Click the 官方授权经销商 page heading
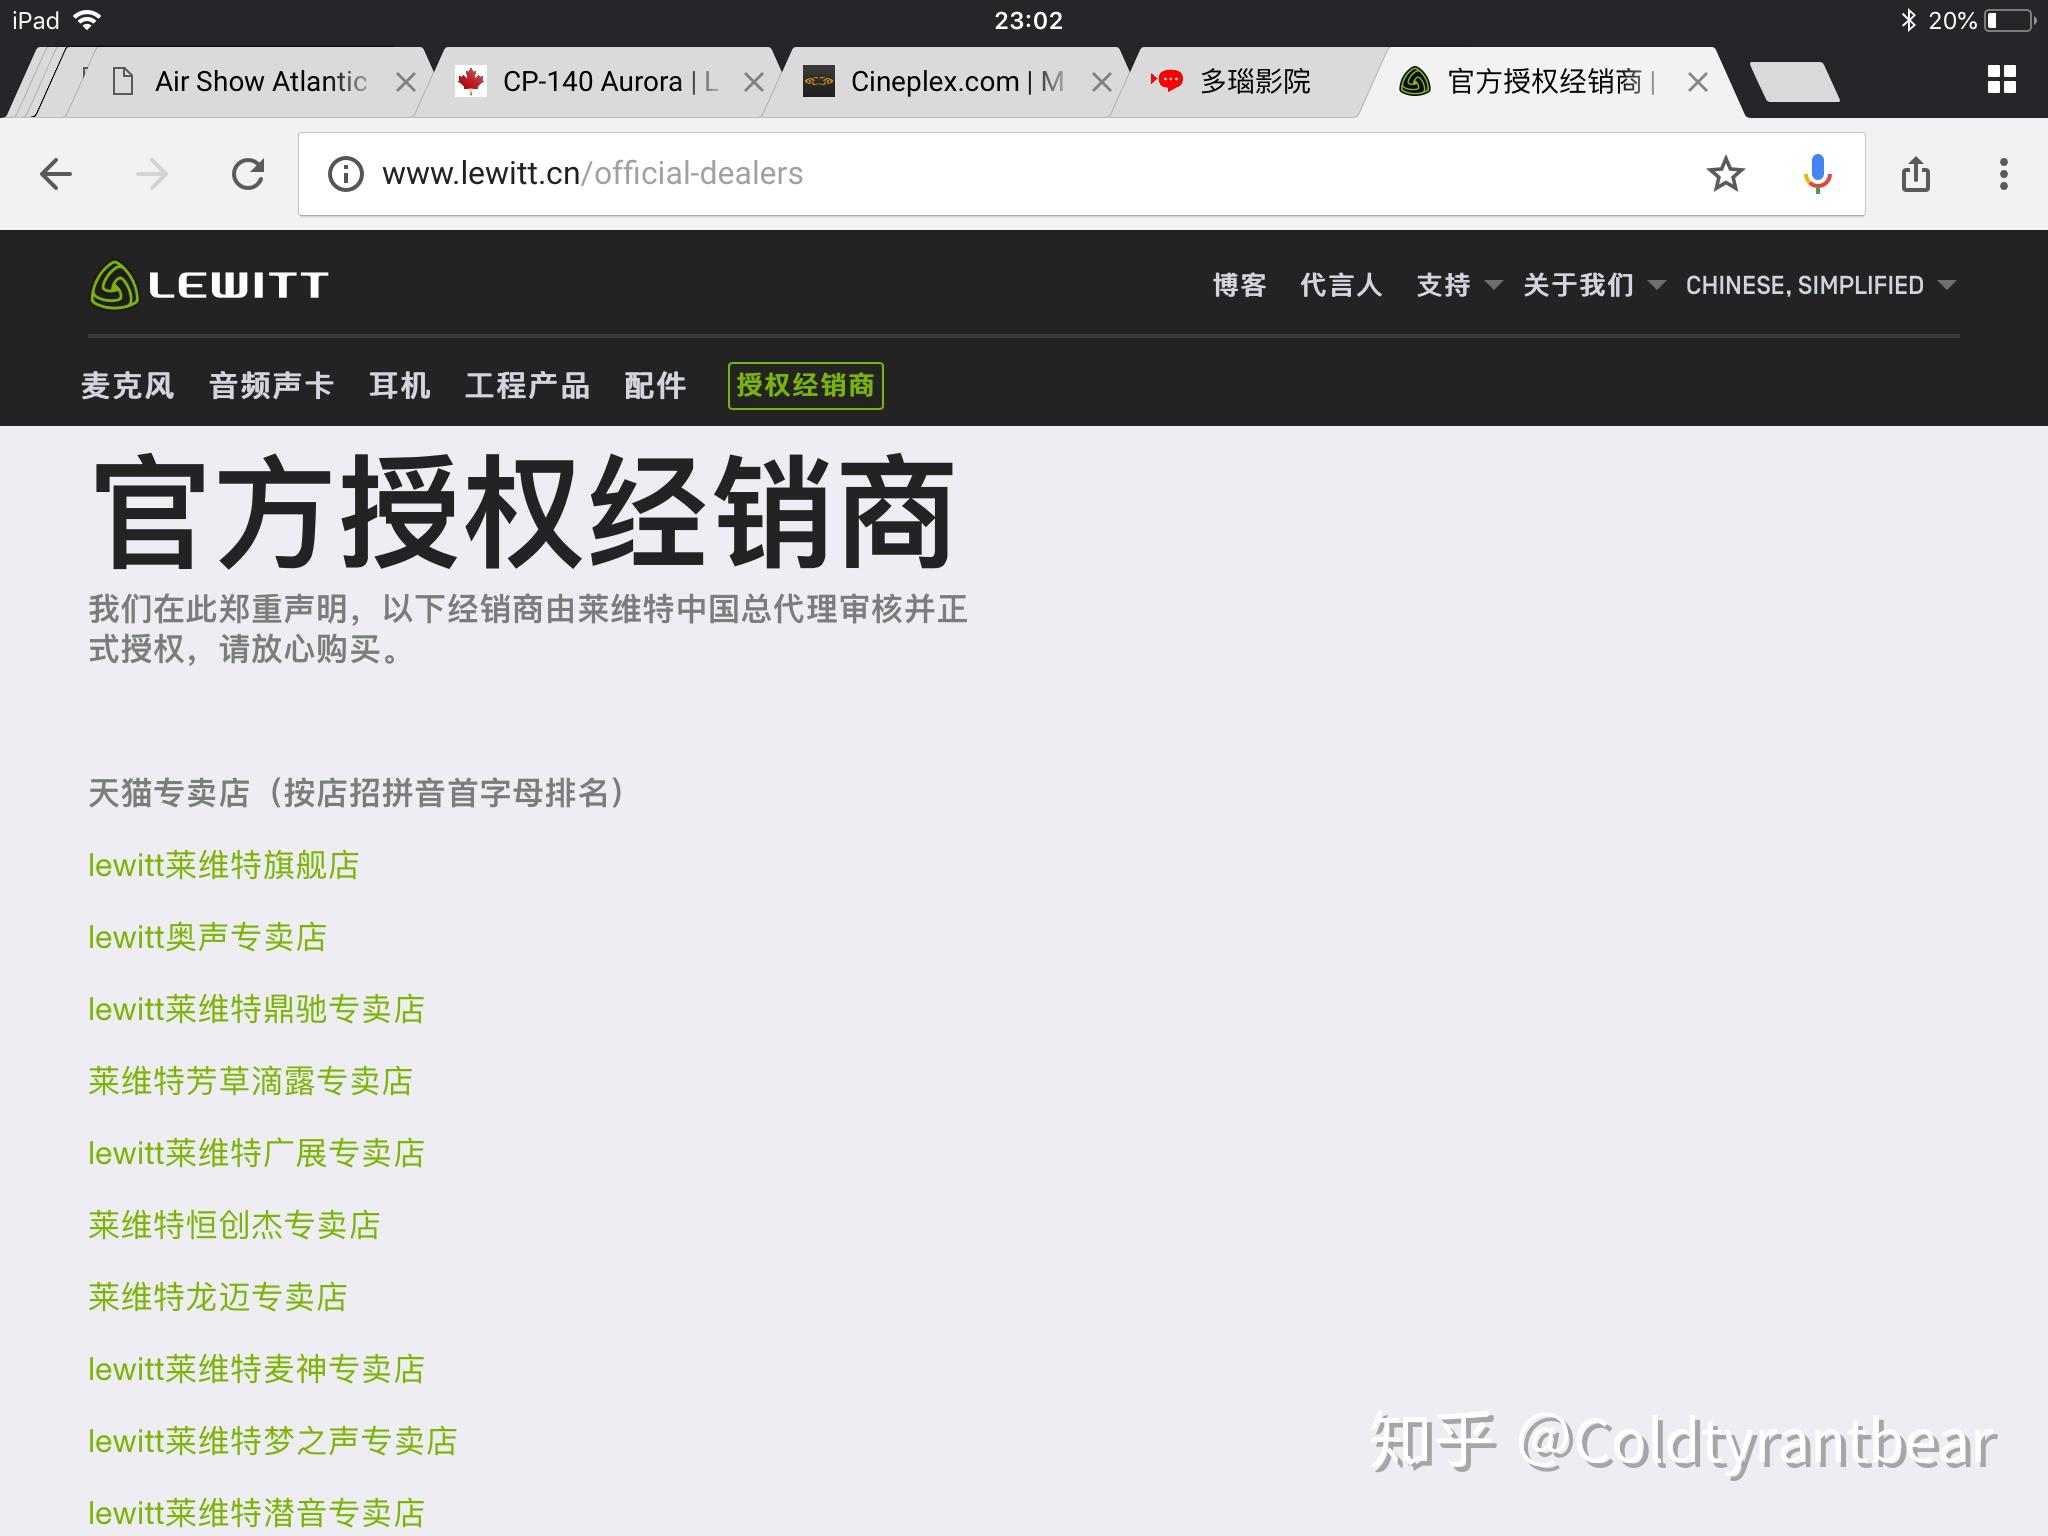The height and width of the screenshot is (1536, 2048). click(x=523, y=512)
